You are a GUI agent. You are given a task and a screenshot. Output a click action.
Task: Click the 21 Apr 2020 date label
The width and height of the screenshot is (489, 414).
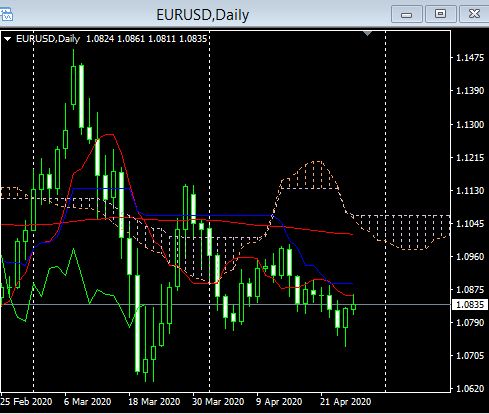pos(346,401)
